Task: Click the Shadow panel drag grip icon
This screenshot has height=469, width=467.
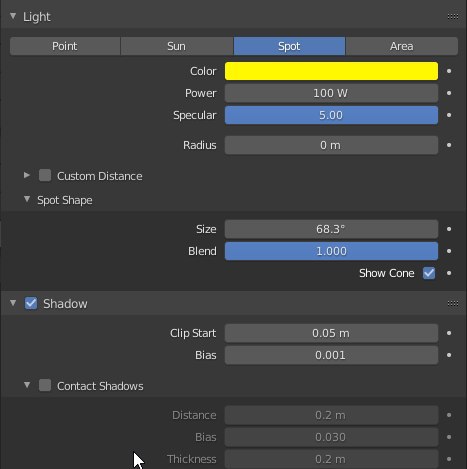Action: 453,303
